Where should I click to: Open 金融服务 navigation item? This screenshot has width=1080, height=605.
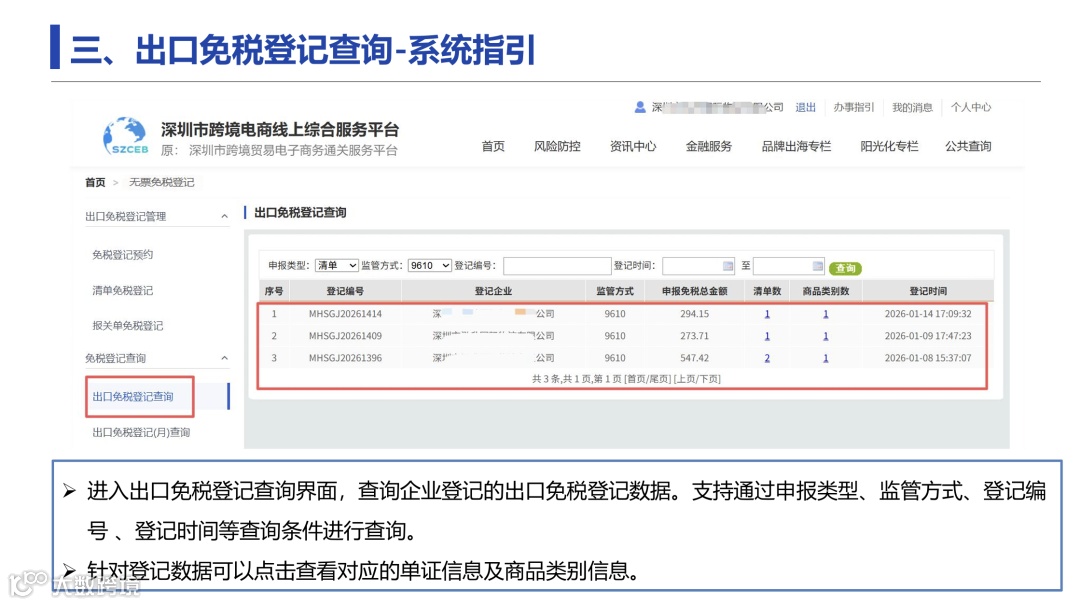coord(709,146)
